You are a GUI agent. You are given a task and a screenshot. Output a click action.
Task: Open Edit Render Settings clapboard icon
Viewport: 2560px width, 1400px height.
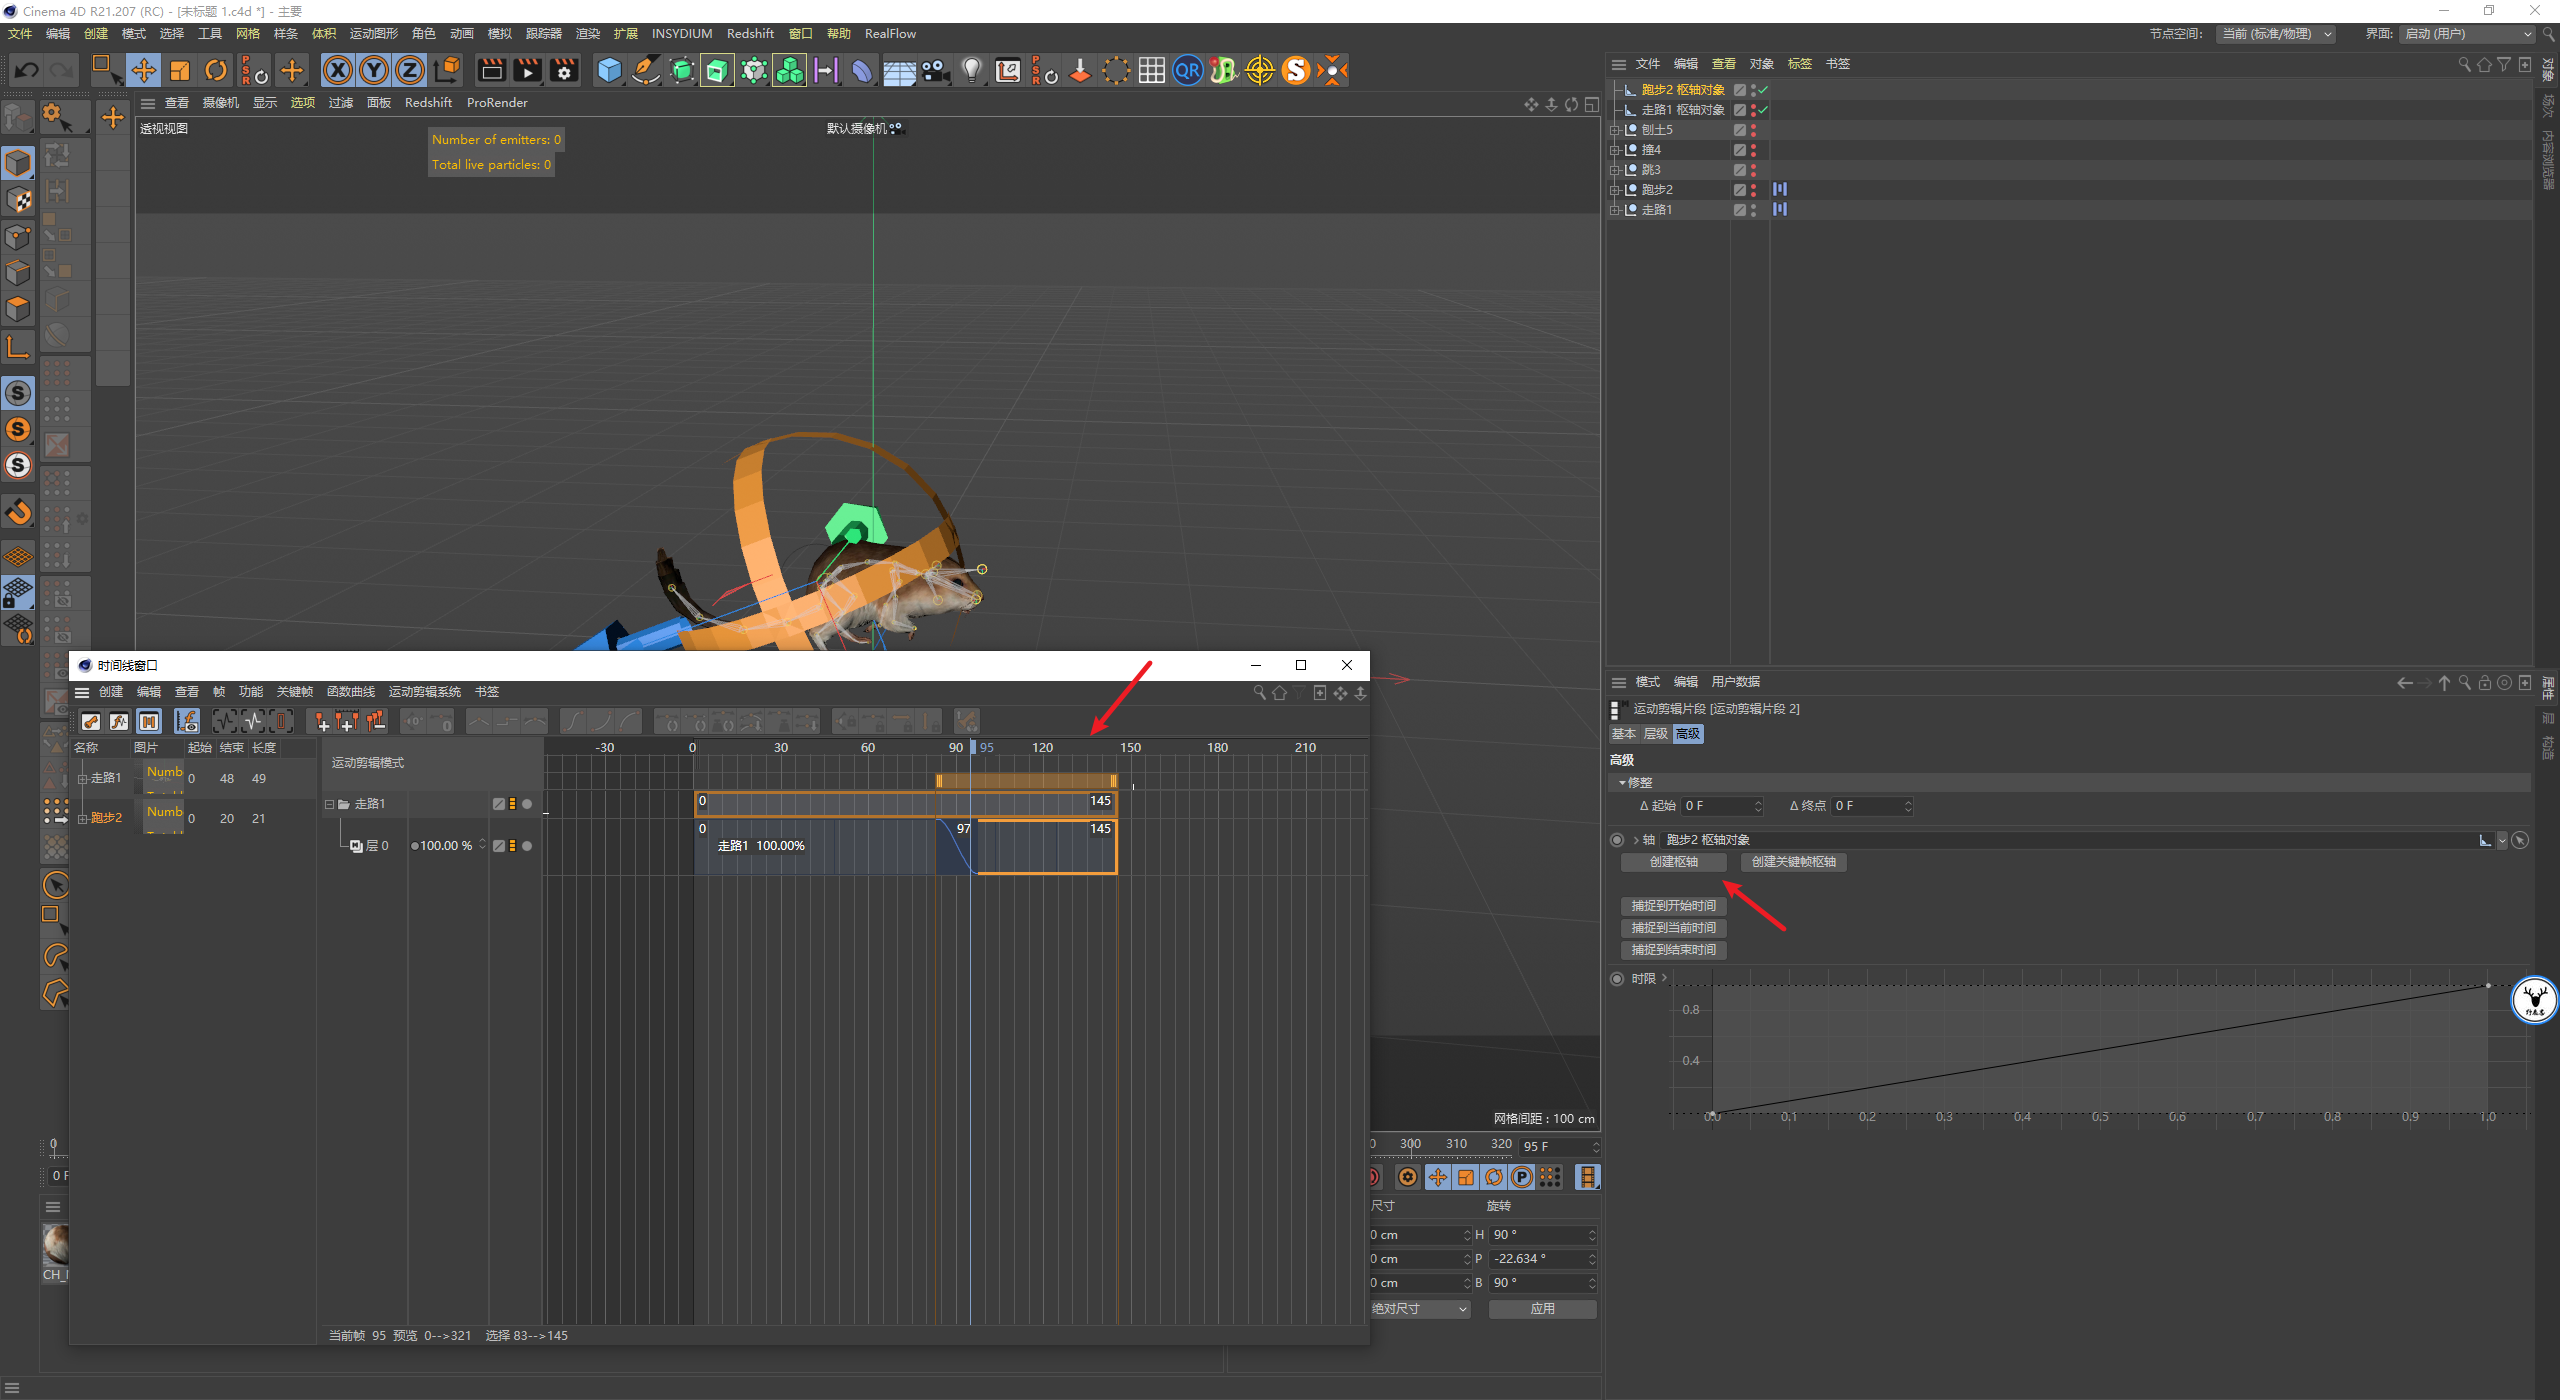(x=564, y=70)
